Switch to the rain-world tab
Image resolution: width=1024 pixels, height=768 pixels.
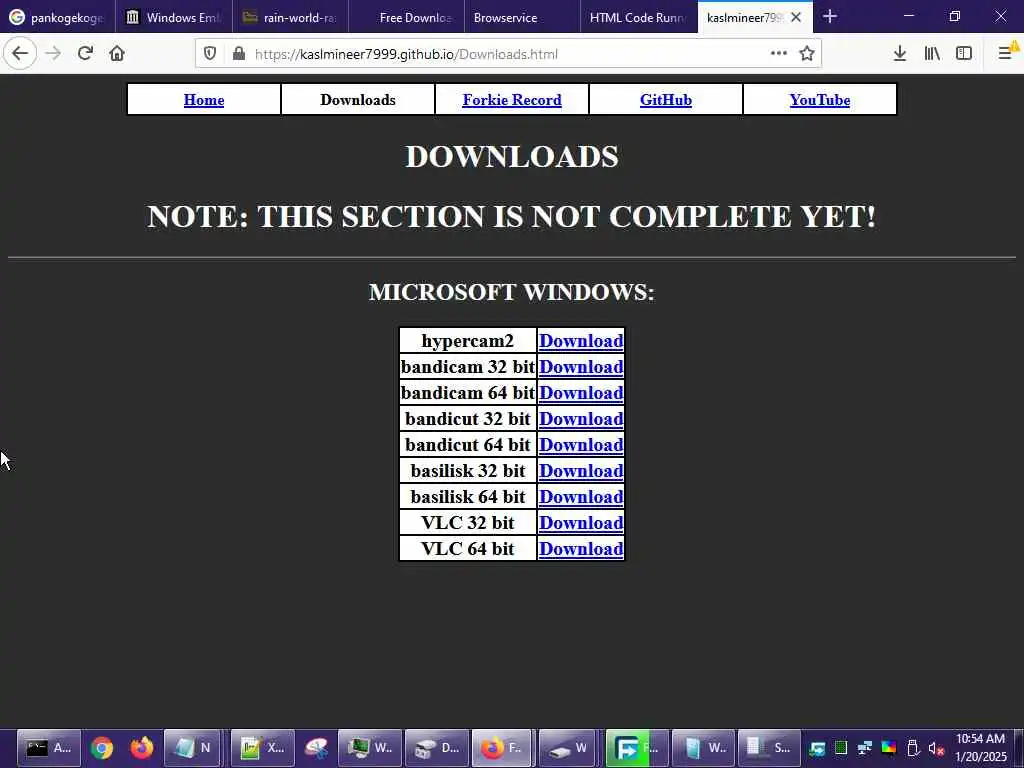pyautogui.click(x=290, y=18)
